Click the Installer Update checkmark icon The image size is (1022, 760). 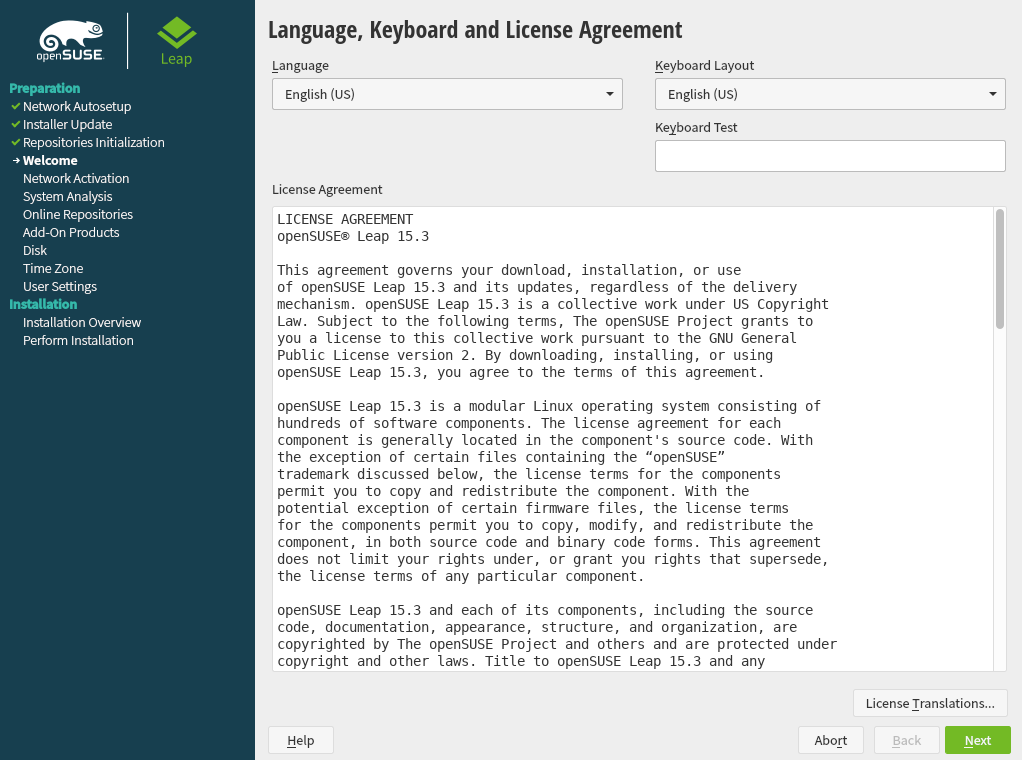16,124
